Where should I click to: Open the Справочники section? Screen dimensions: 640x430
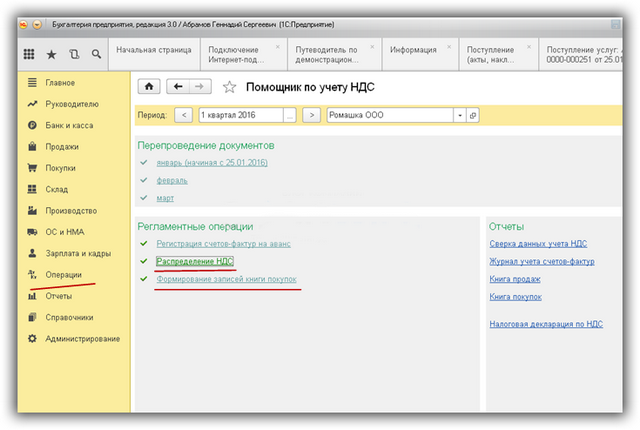point(69,317)
